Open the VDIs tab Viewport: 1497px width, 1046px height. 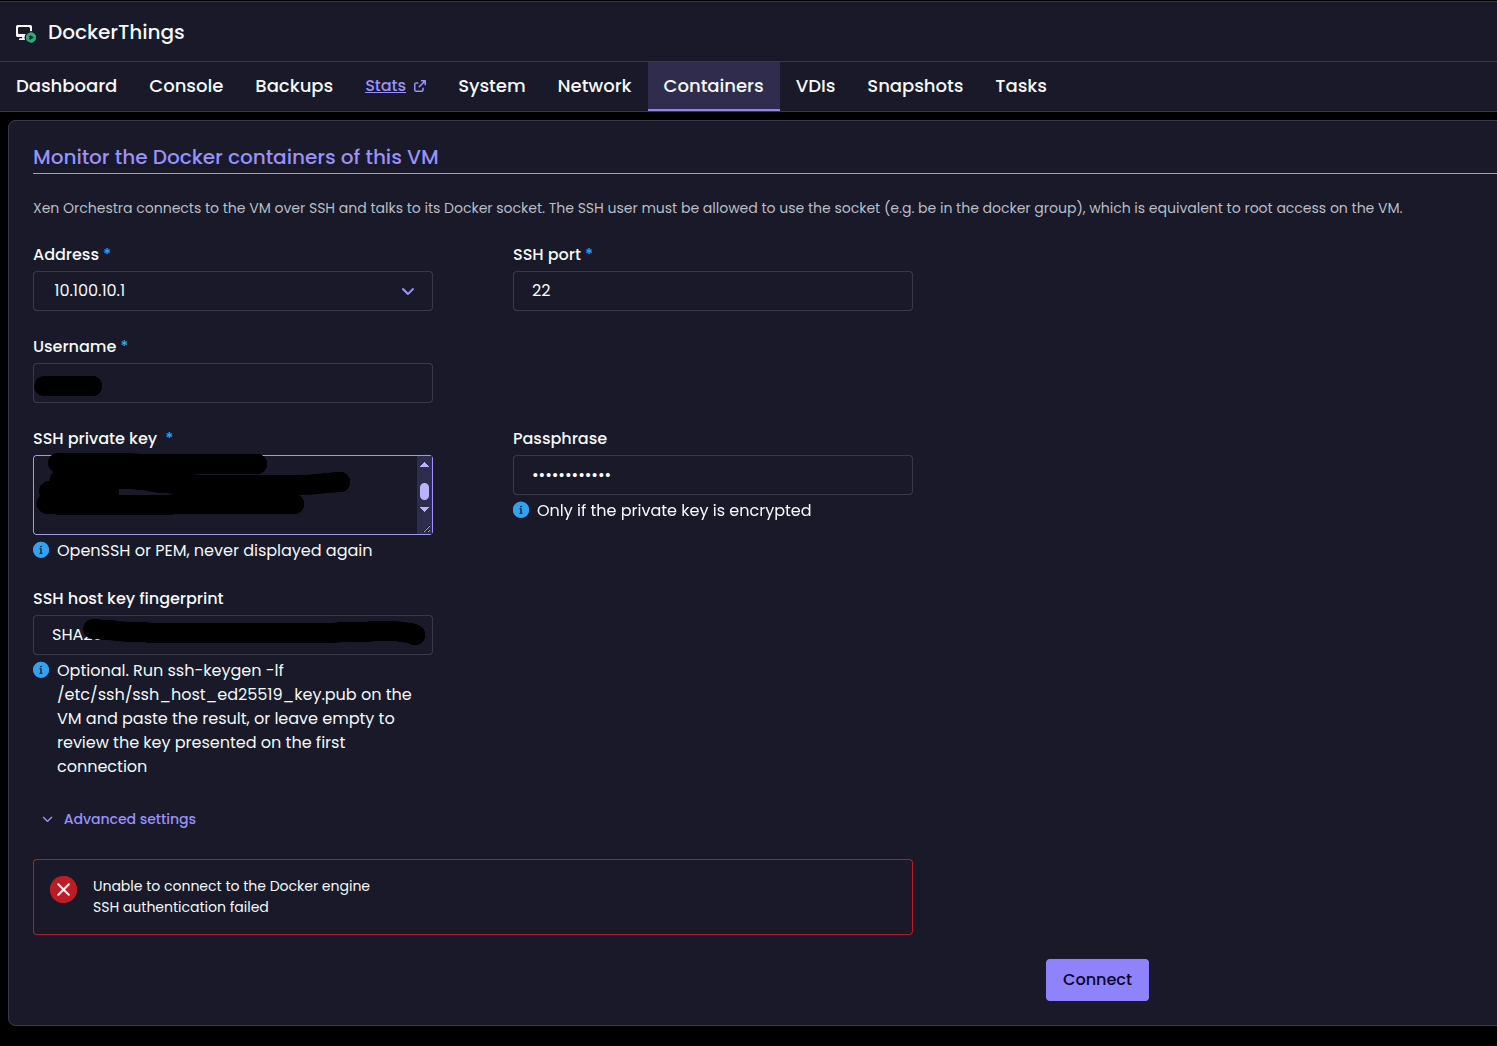click(816, 86)
